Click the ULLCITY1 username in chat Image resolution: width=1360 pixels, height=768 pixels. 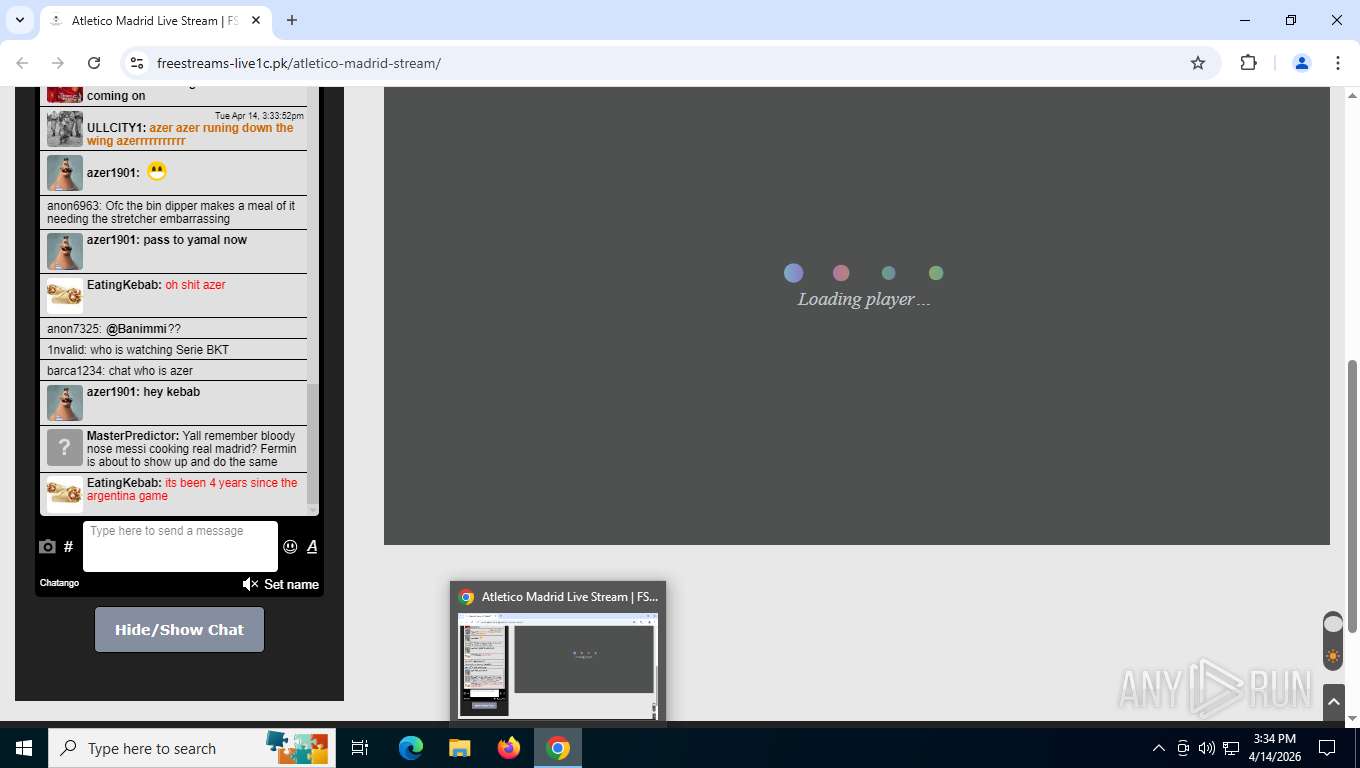(116, 128)
